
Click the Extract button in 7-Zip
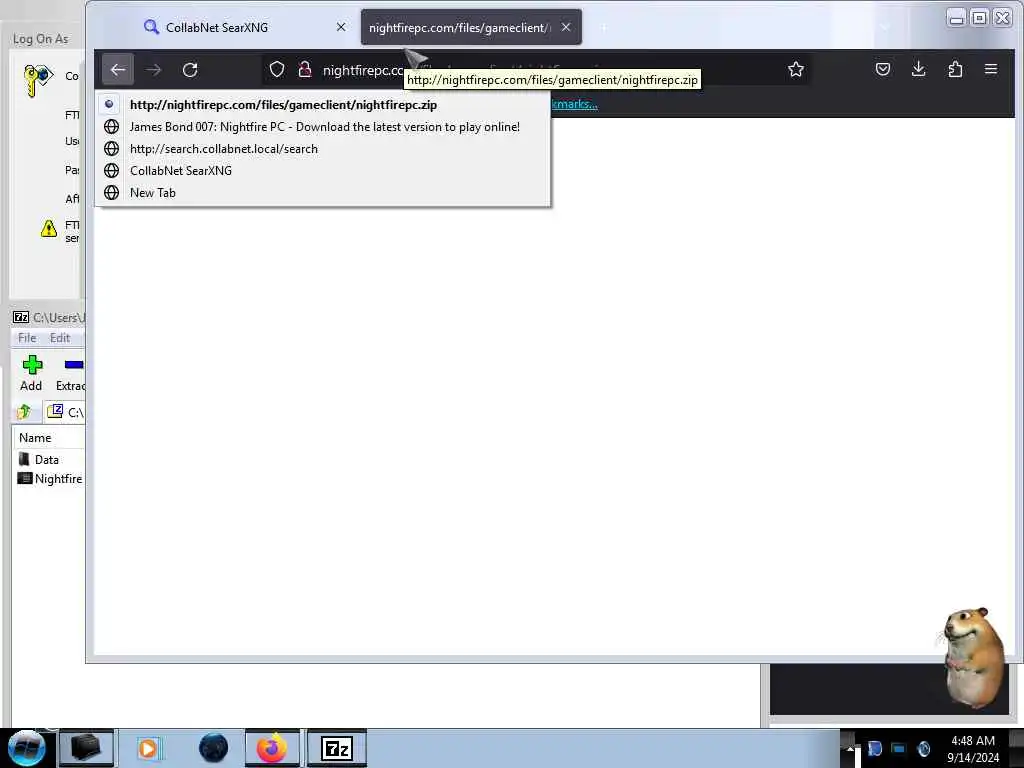[70, 374]
